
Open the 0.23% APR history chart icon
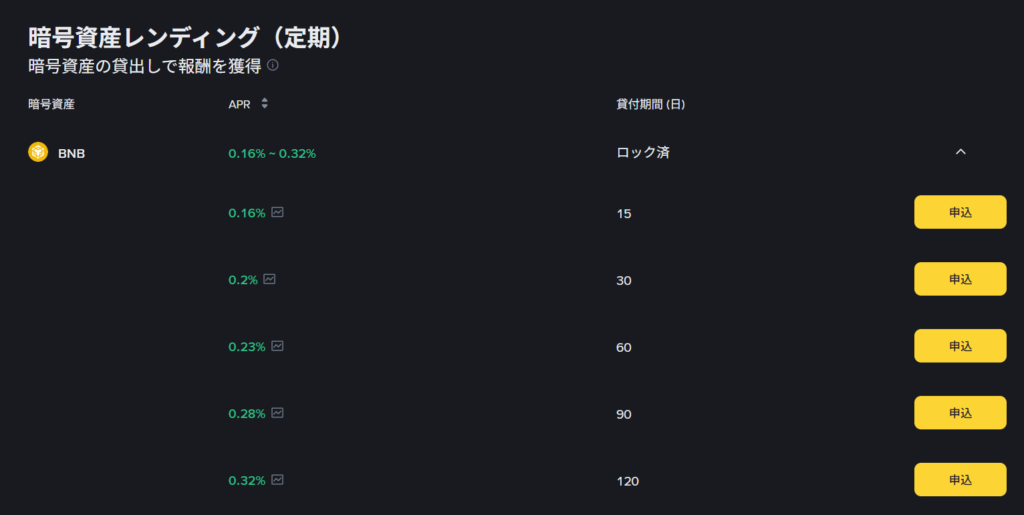pyautogui.click(x=277, y=346)
